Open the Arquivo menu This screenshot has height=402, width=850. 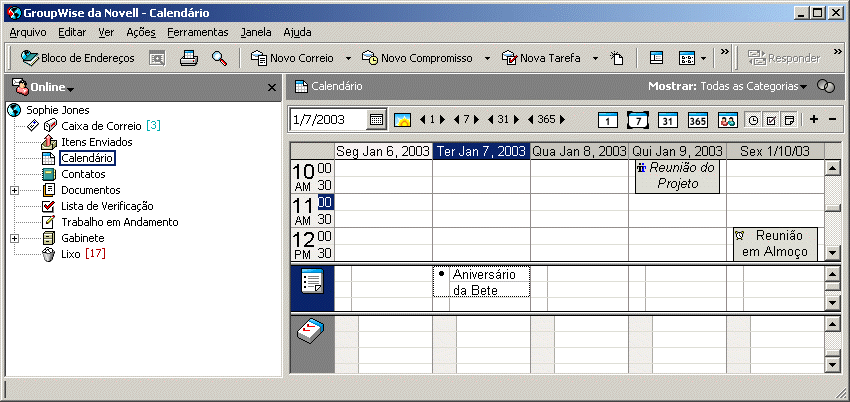28,32
